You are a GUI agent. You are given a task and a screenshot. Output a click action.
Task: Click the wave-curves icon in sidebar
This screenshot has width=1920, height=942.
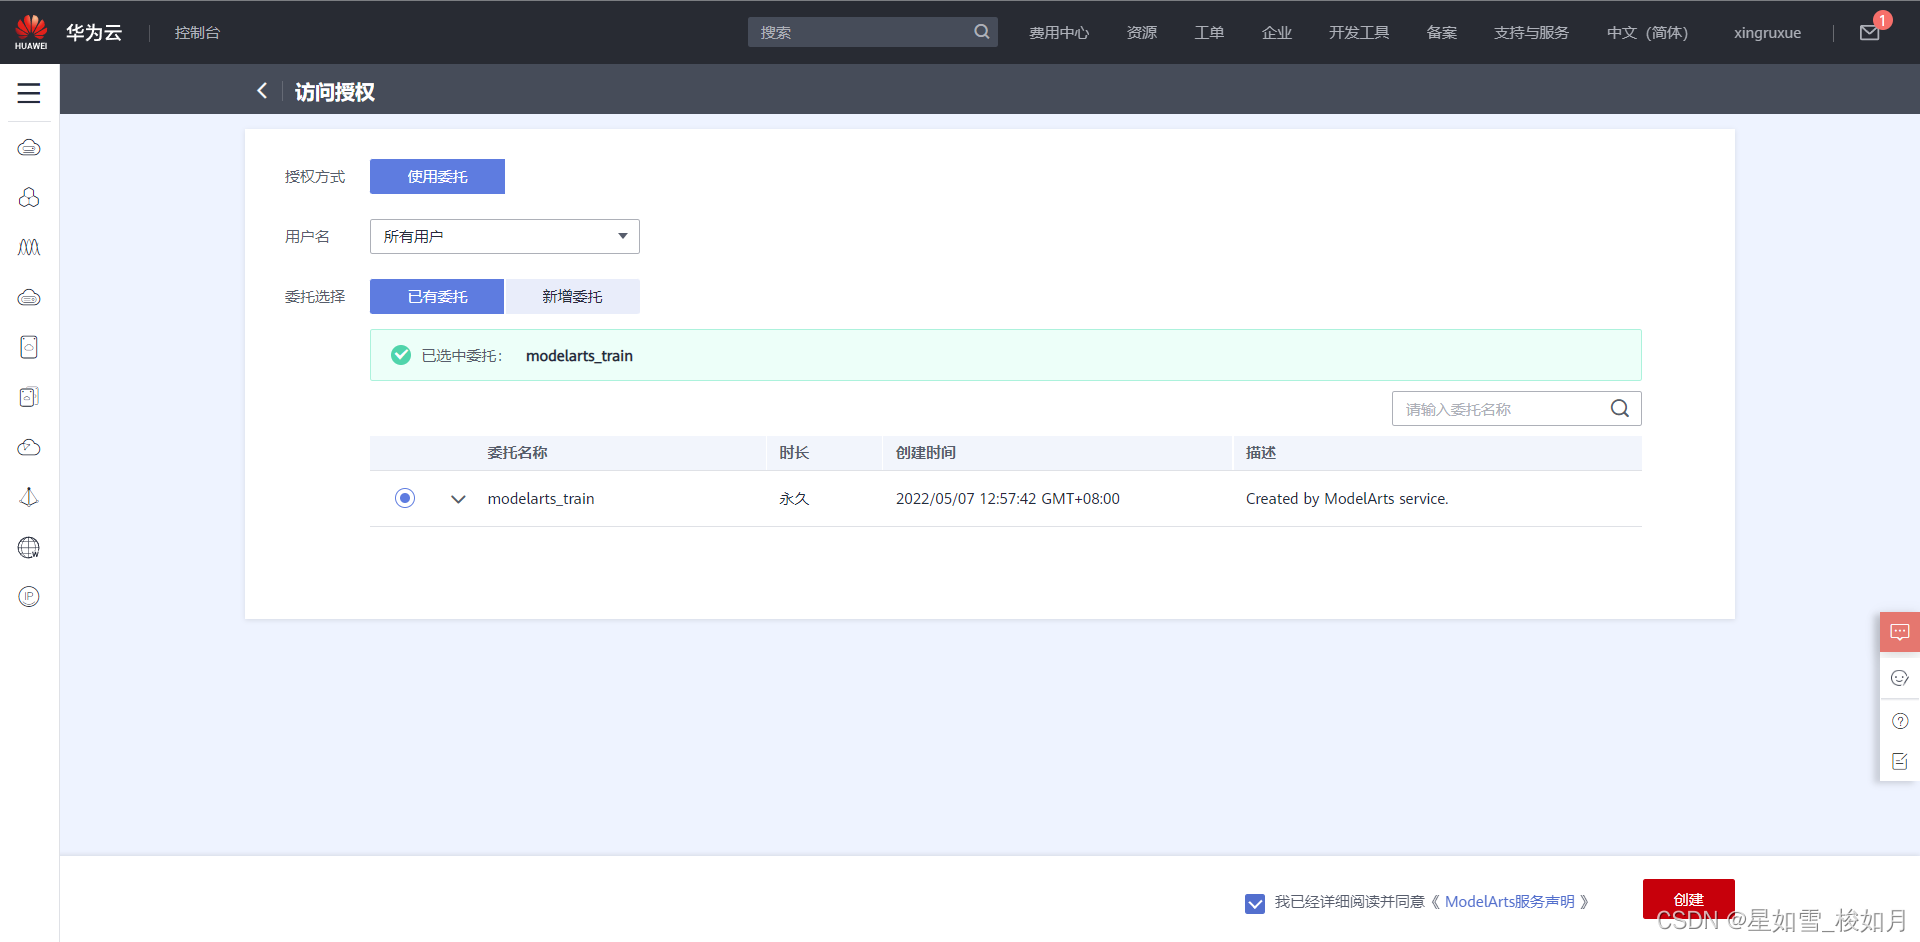tap(29, 247)
